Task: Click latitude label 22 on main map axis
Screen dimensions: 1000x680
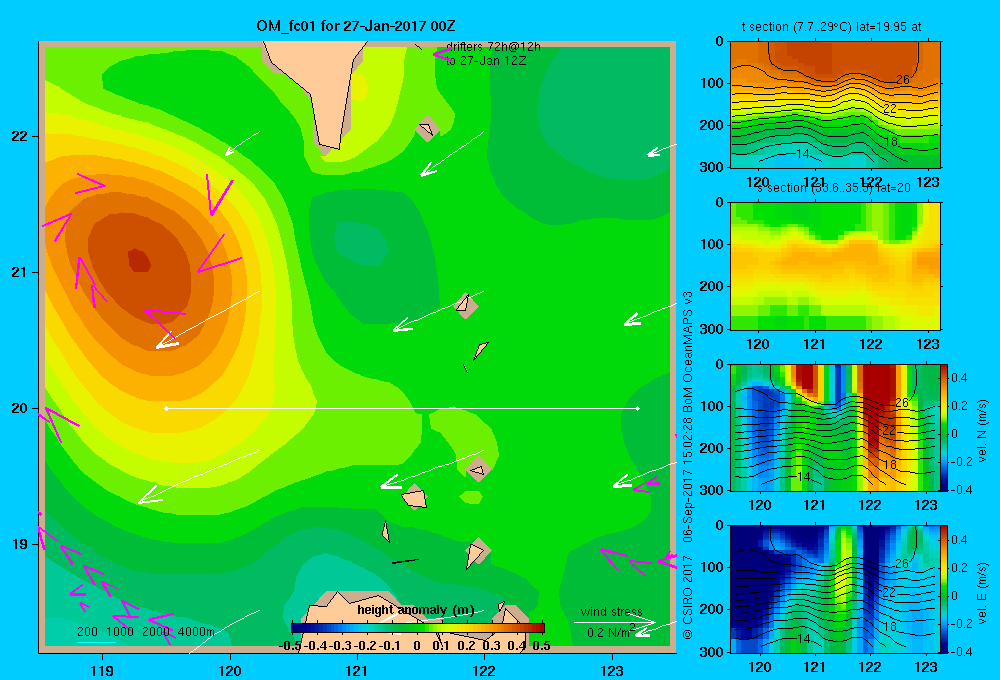Action: [19, 136]
